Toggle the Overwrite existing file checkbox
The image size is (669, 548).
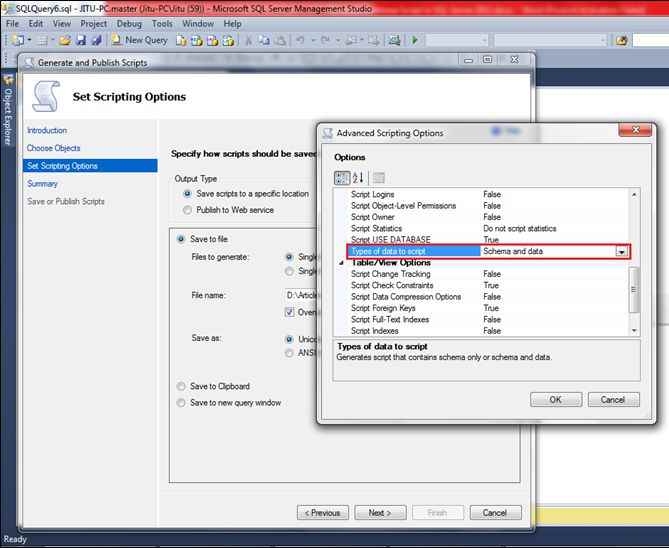click(290, 312)
